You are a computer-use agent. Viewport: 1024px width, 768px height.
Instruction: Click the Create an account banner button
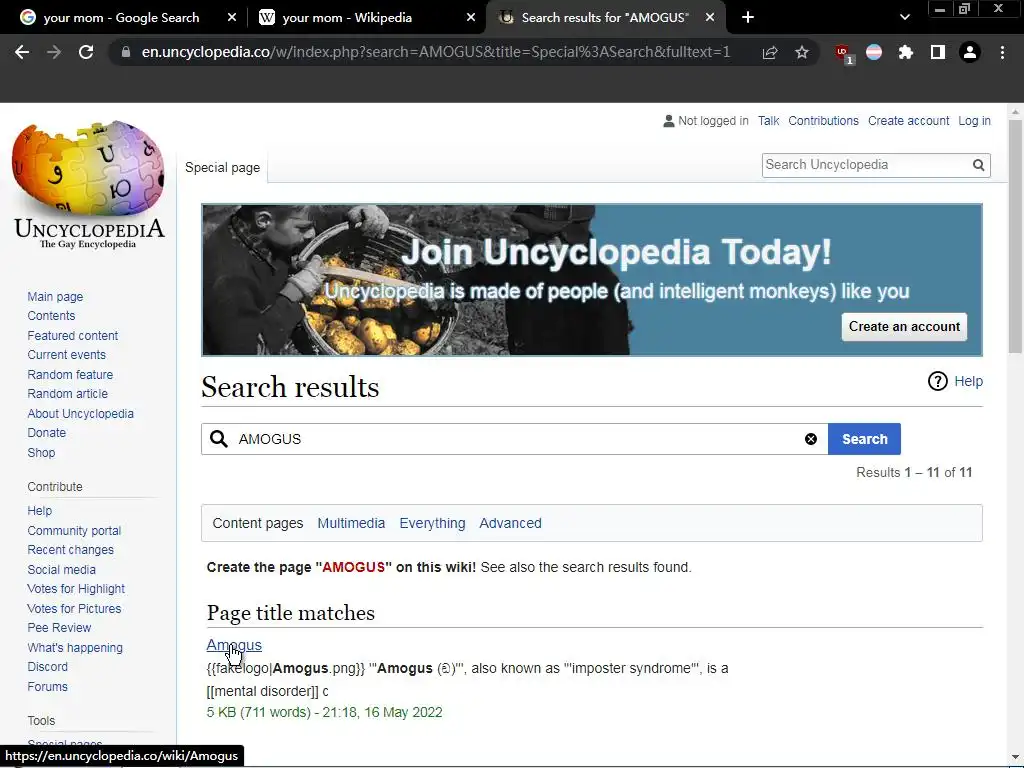tap(904, 327)
